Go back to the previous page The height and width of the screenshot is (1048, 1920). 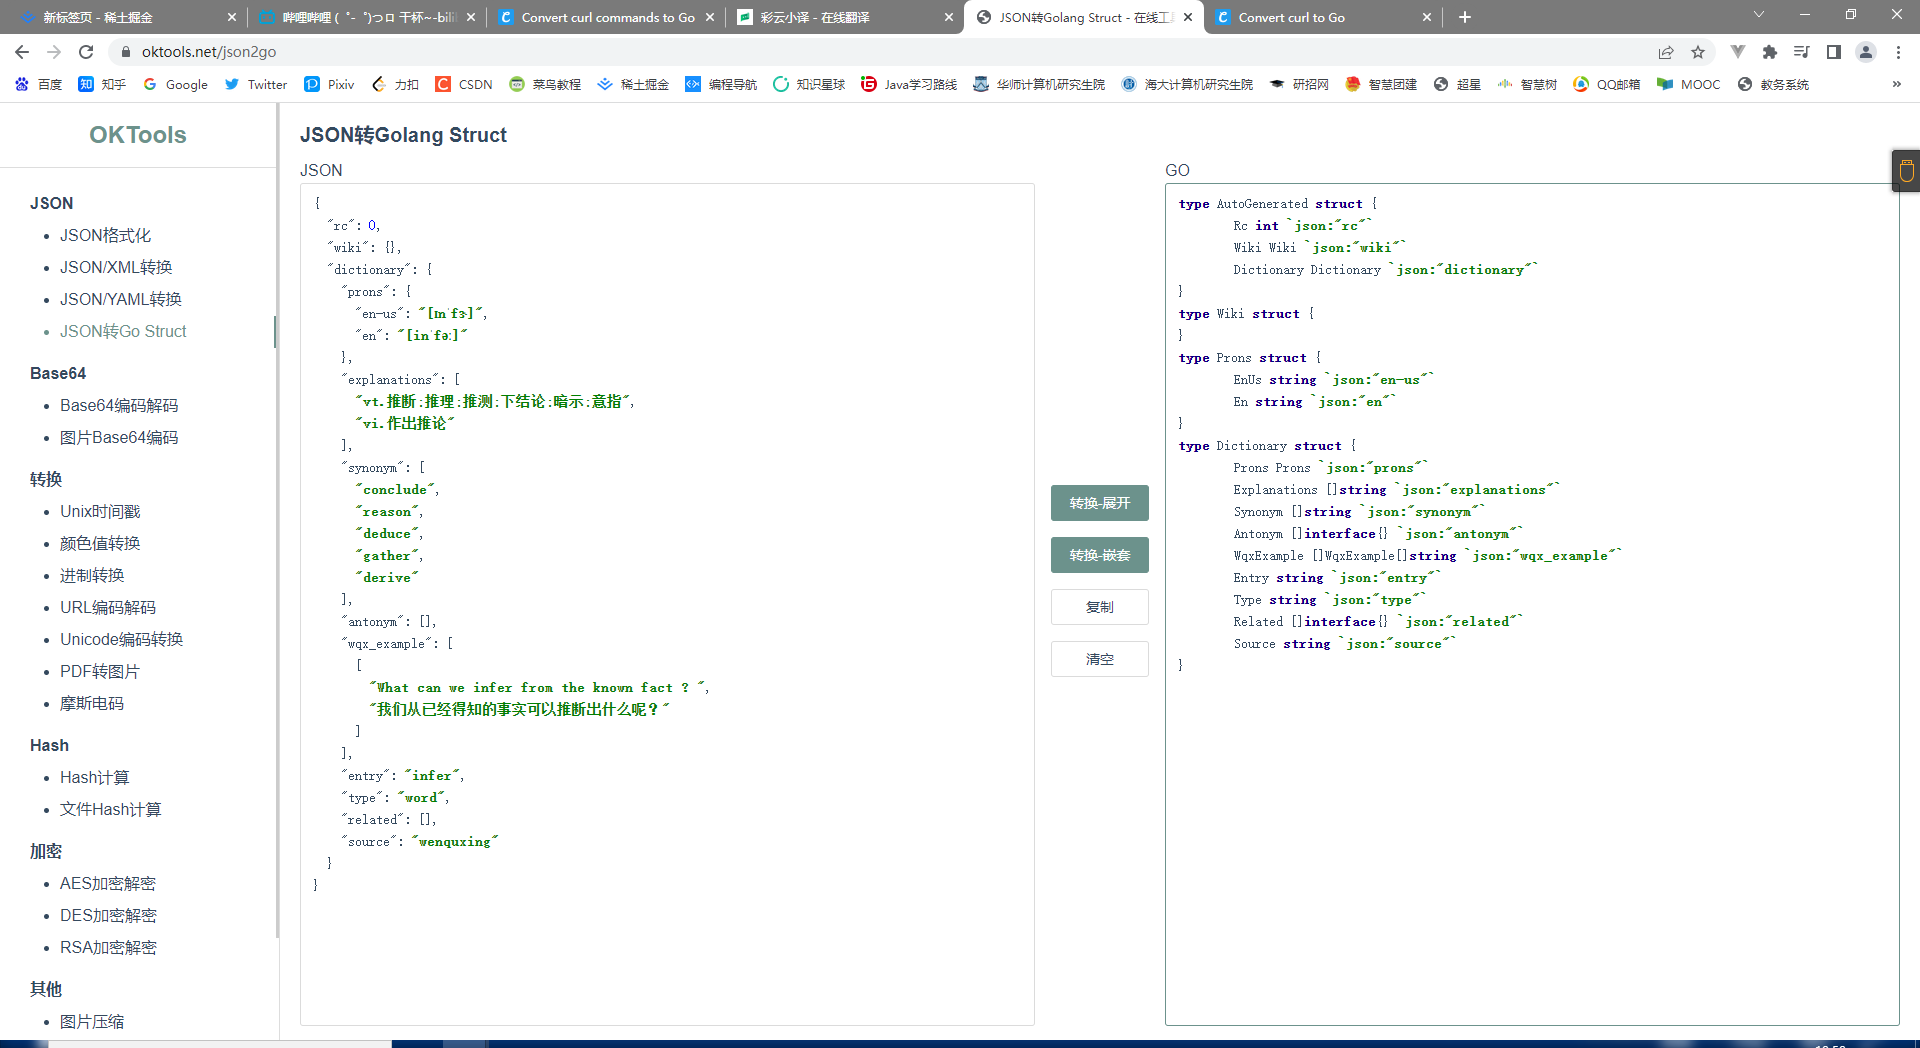[22, 52]
